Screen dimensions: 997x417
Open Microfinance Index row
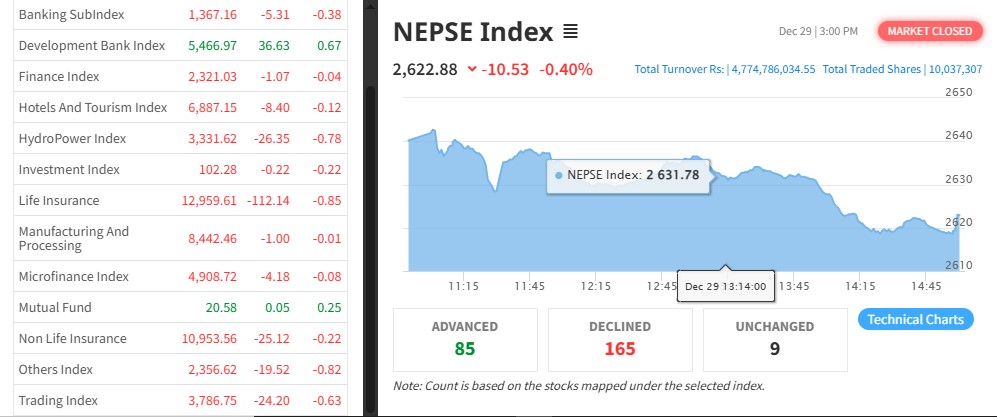[x=74, y=276]
